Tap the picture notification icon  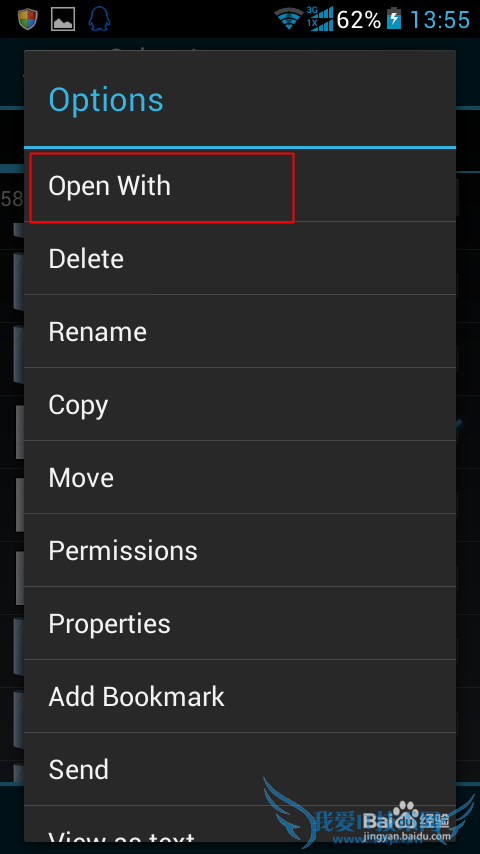(x=63, y=20)
